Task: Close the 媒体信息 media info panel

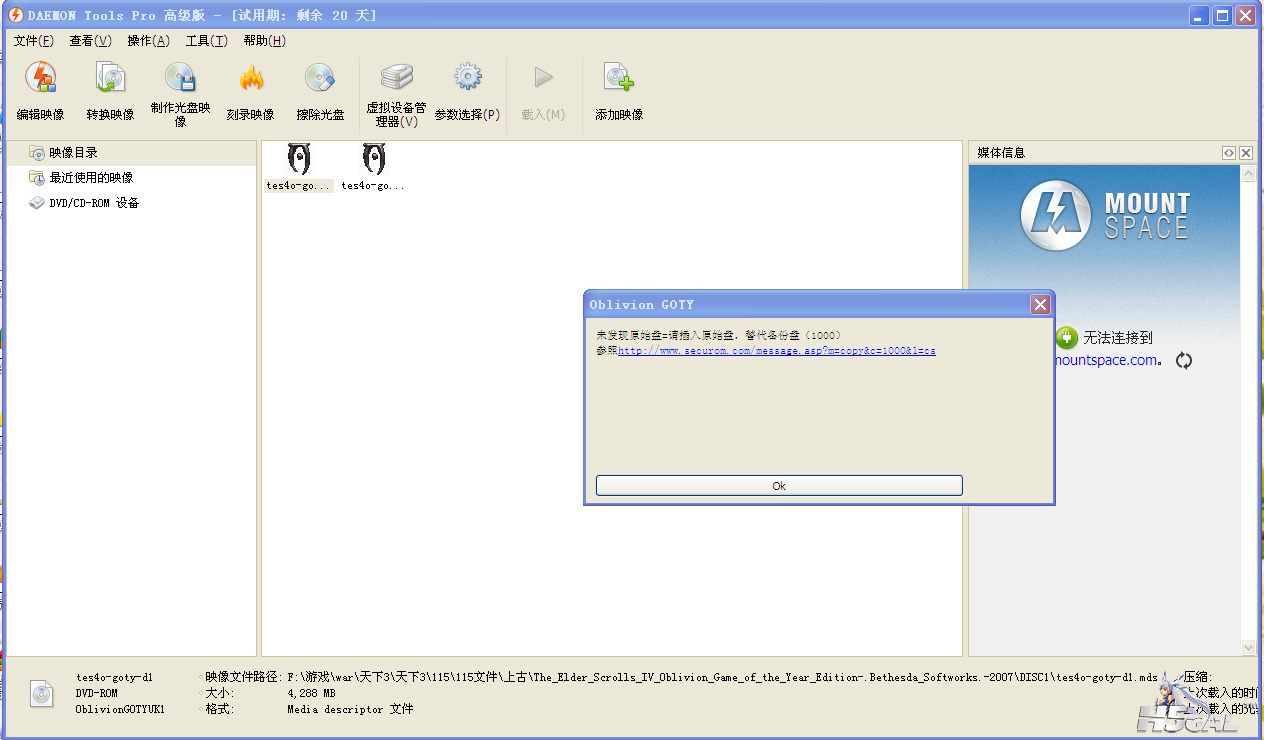Action: (1246, 153)
